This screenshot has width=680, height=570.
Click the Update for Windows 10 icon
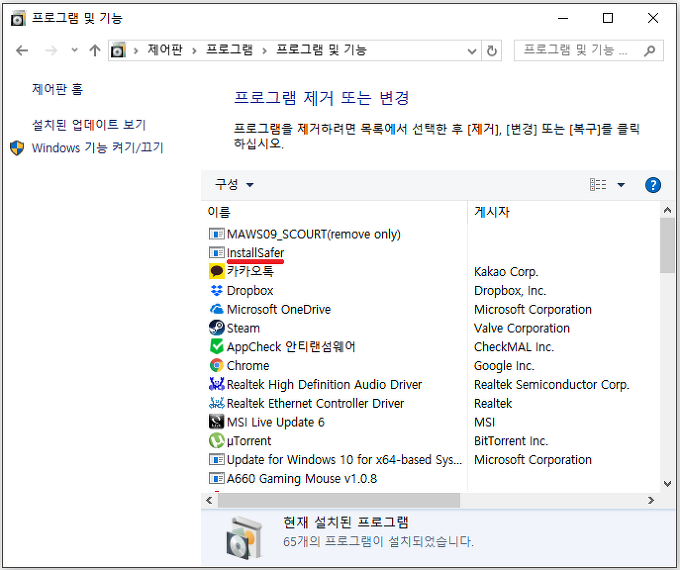[216, 459]
